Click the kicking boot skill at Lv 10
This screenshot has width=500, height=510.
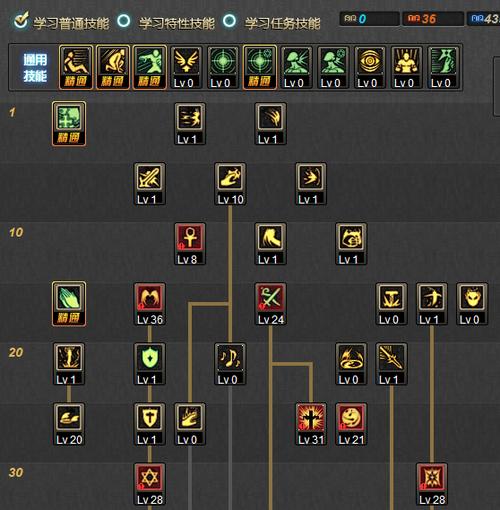tap(230, 184)
